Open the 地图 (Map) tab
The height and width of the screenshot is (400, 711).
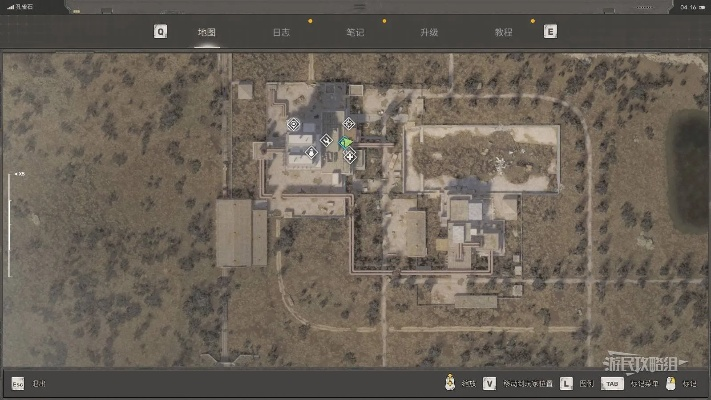pos(207,32)
